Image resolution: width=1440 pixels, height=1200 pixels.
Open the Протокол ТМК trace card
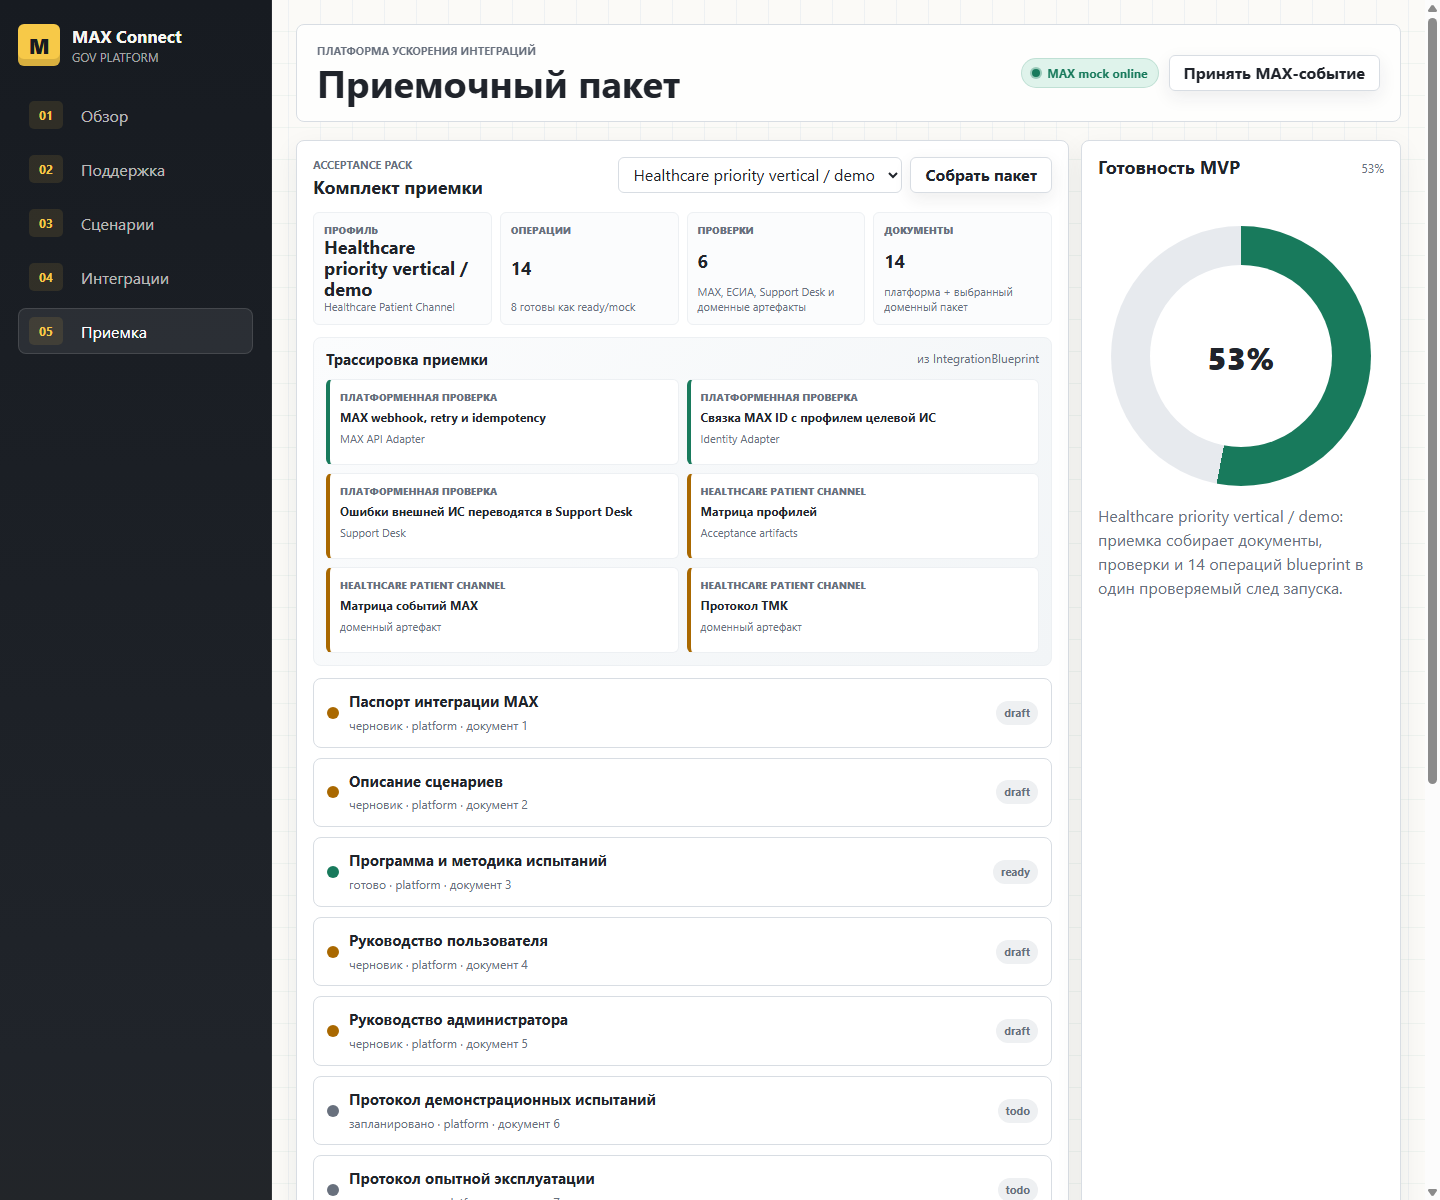click(x=863, y=610)
